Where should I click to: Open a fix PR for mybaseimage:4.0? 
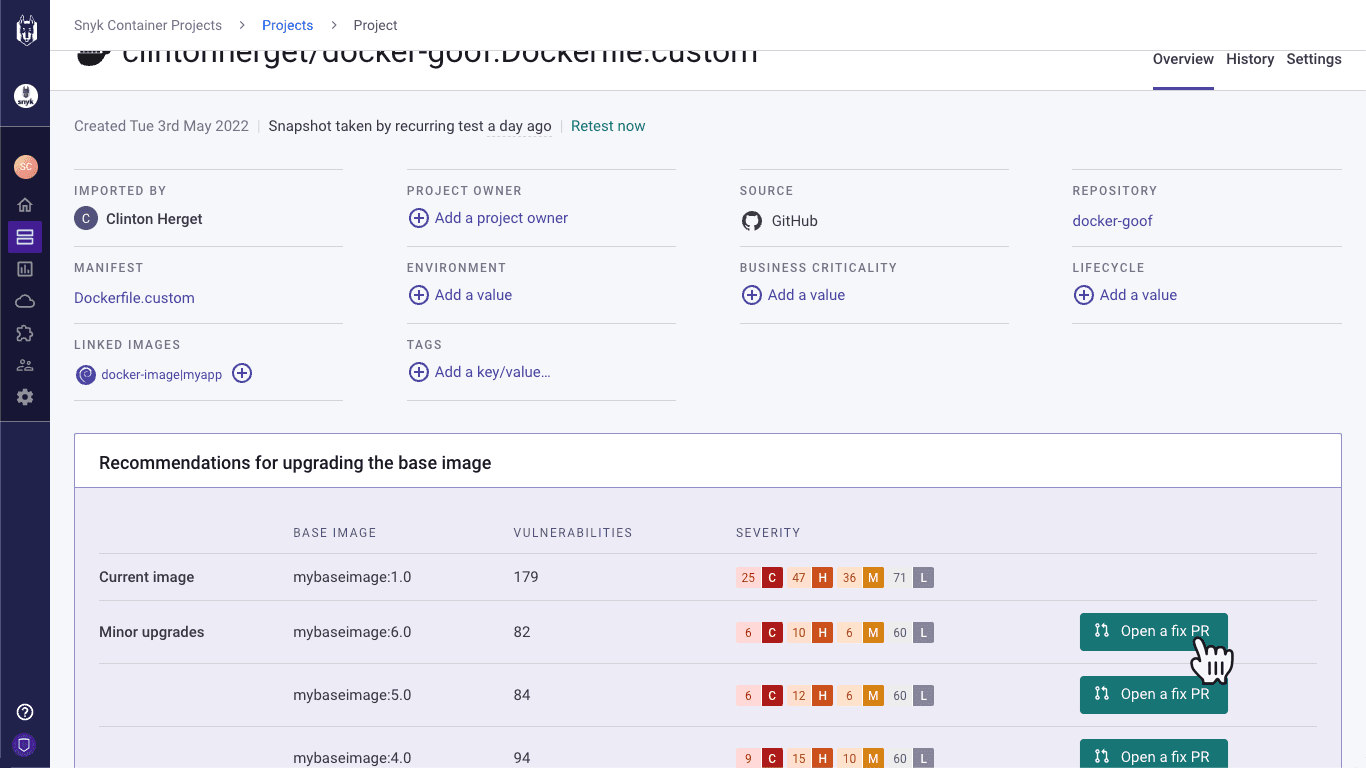point(1153,755)
